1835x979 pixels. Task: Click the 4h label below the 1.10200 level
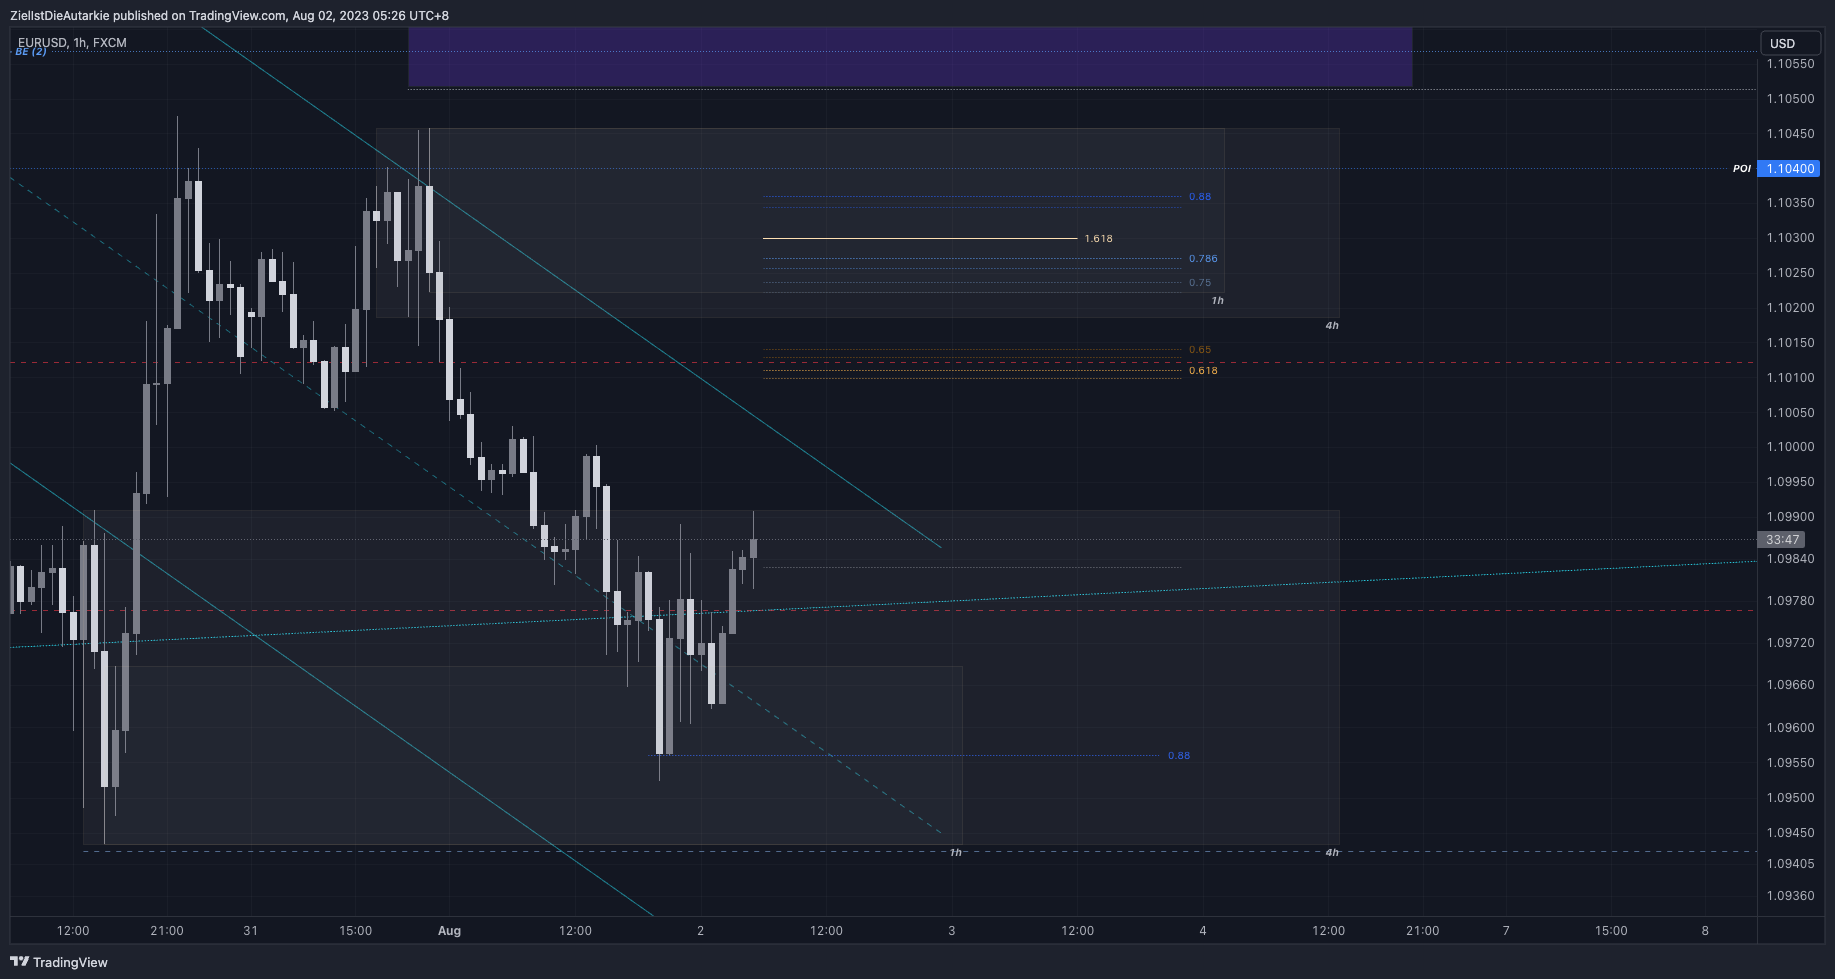1332,326
